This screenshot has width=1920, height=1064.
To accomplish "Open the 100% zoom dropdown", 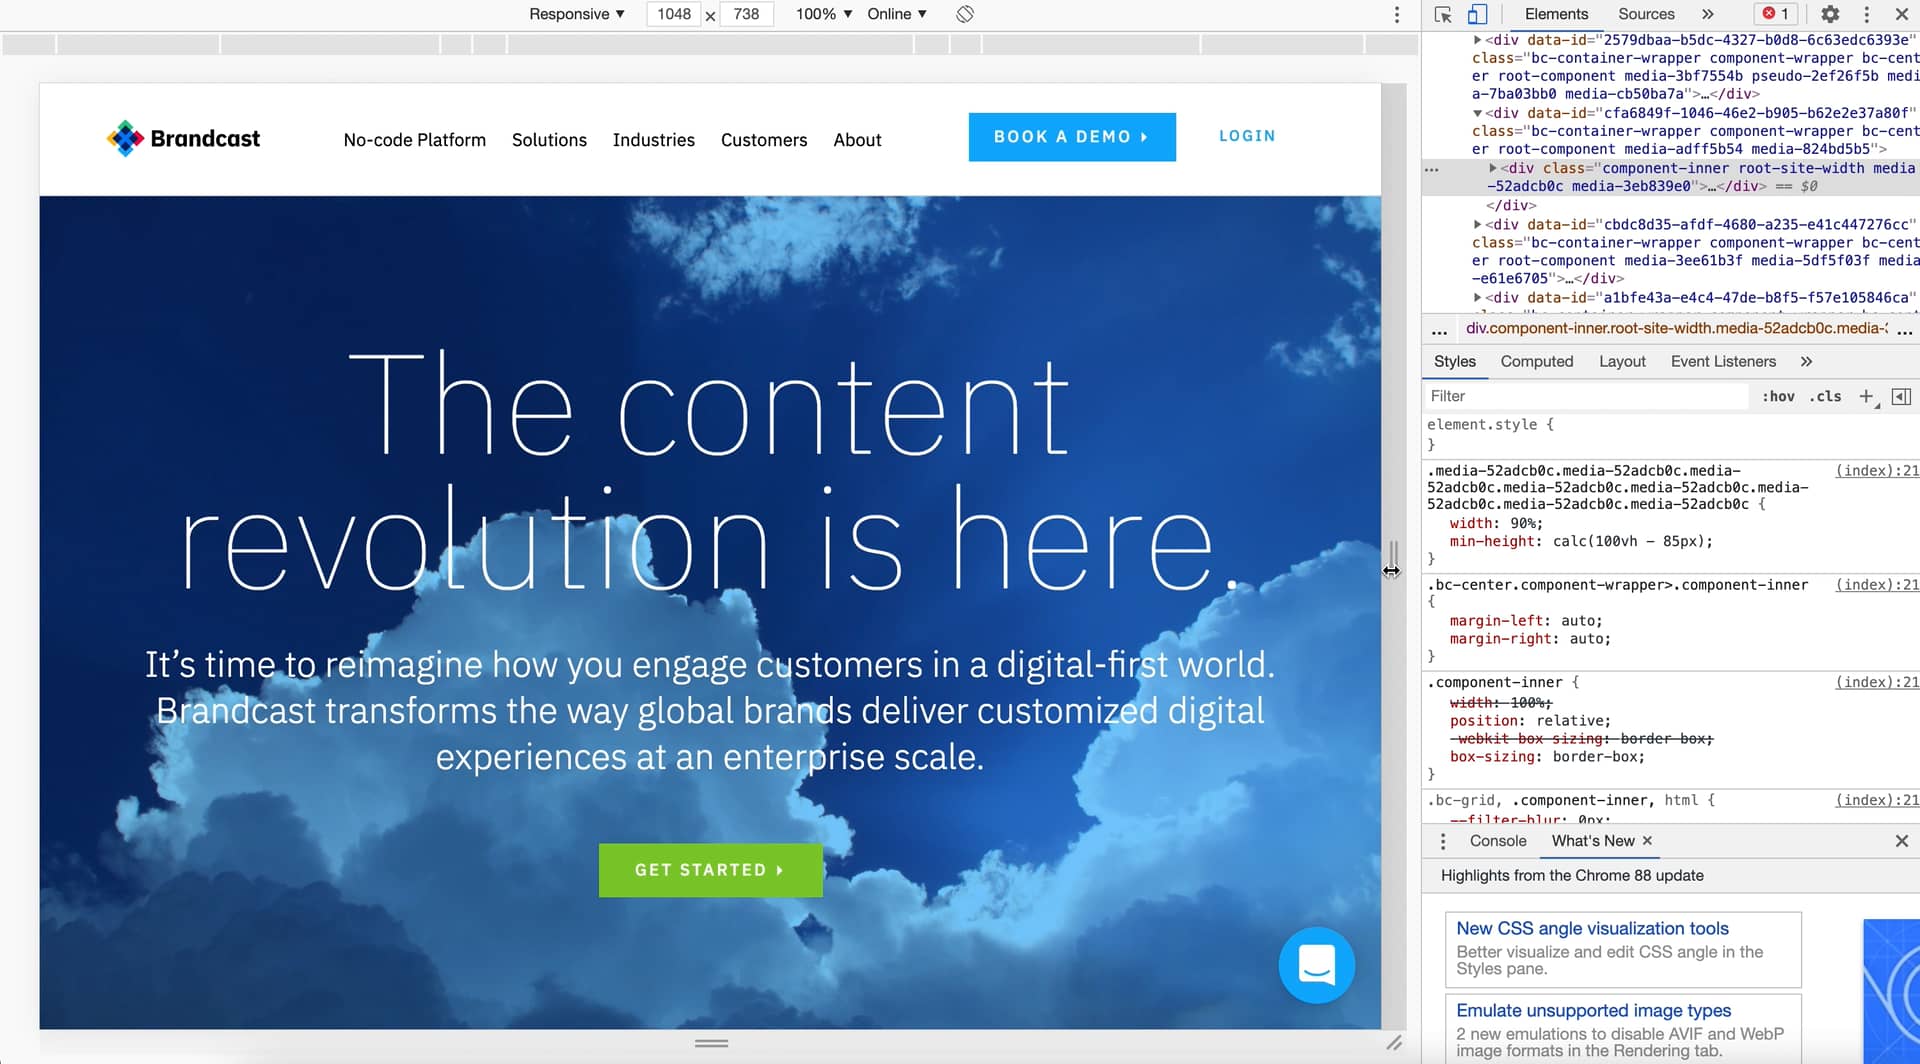I will (824, 14).
